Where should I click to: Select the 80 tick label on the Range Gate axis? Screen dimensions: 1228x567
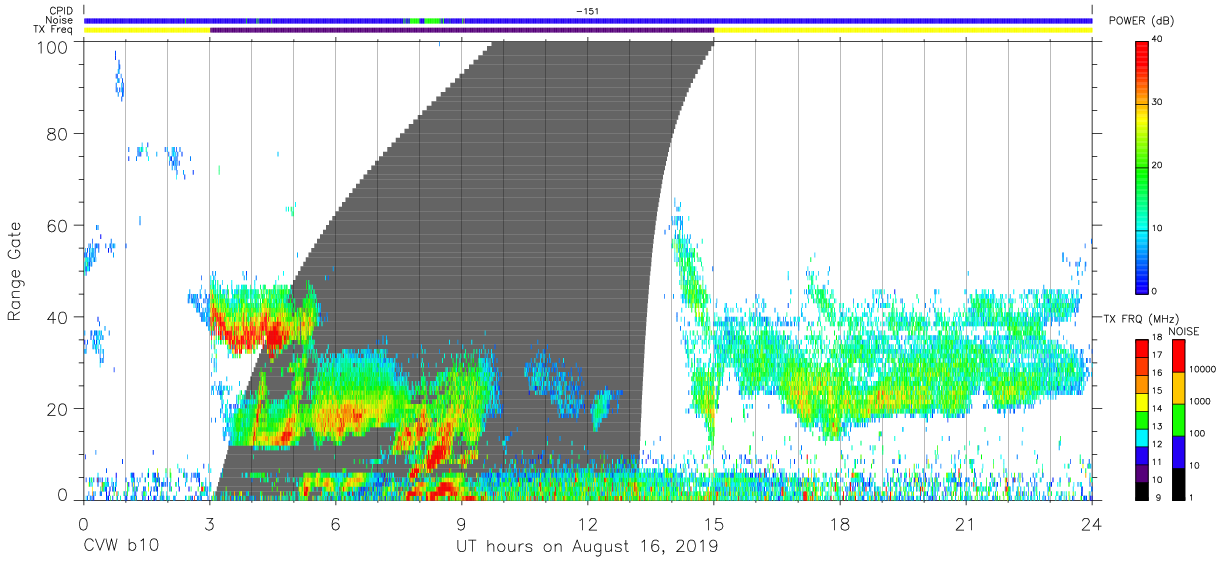point(57,133)
